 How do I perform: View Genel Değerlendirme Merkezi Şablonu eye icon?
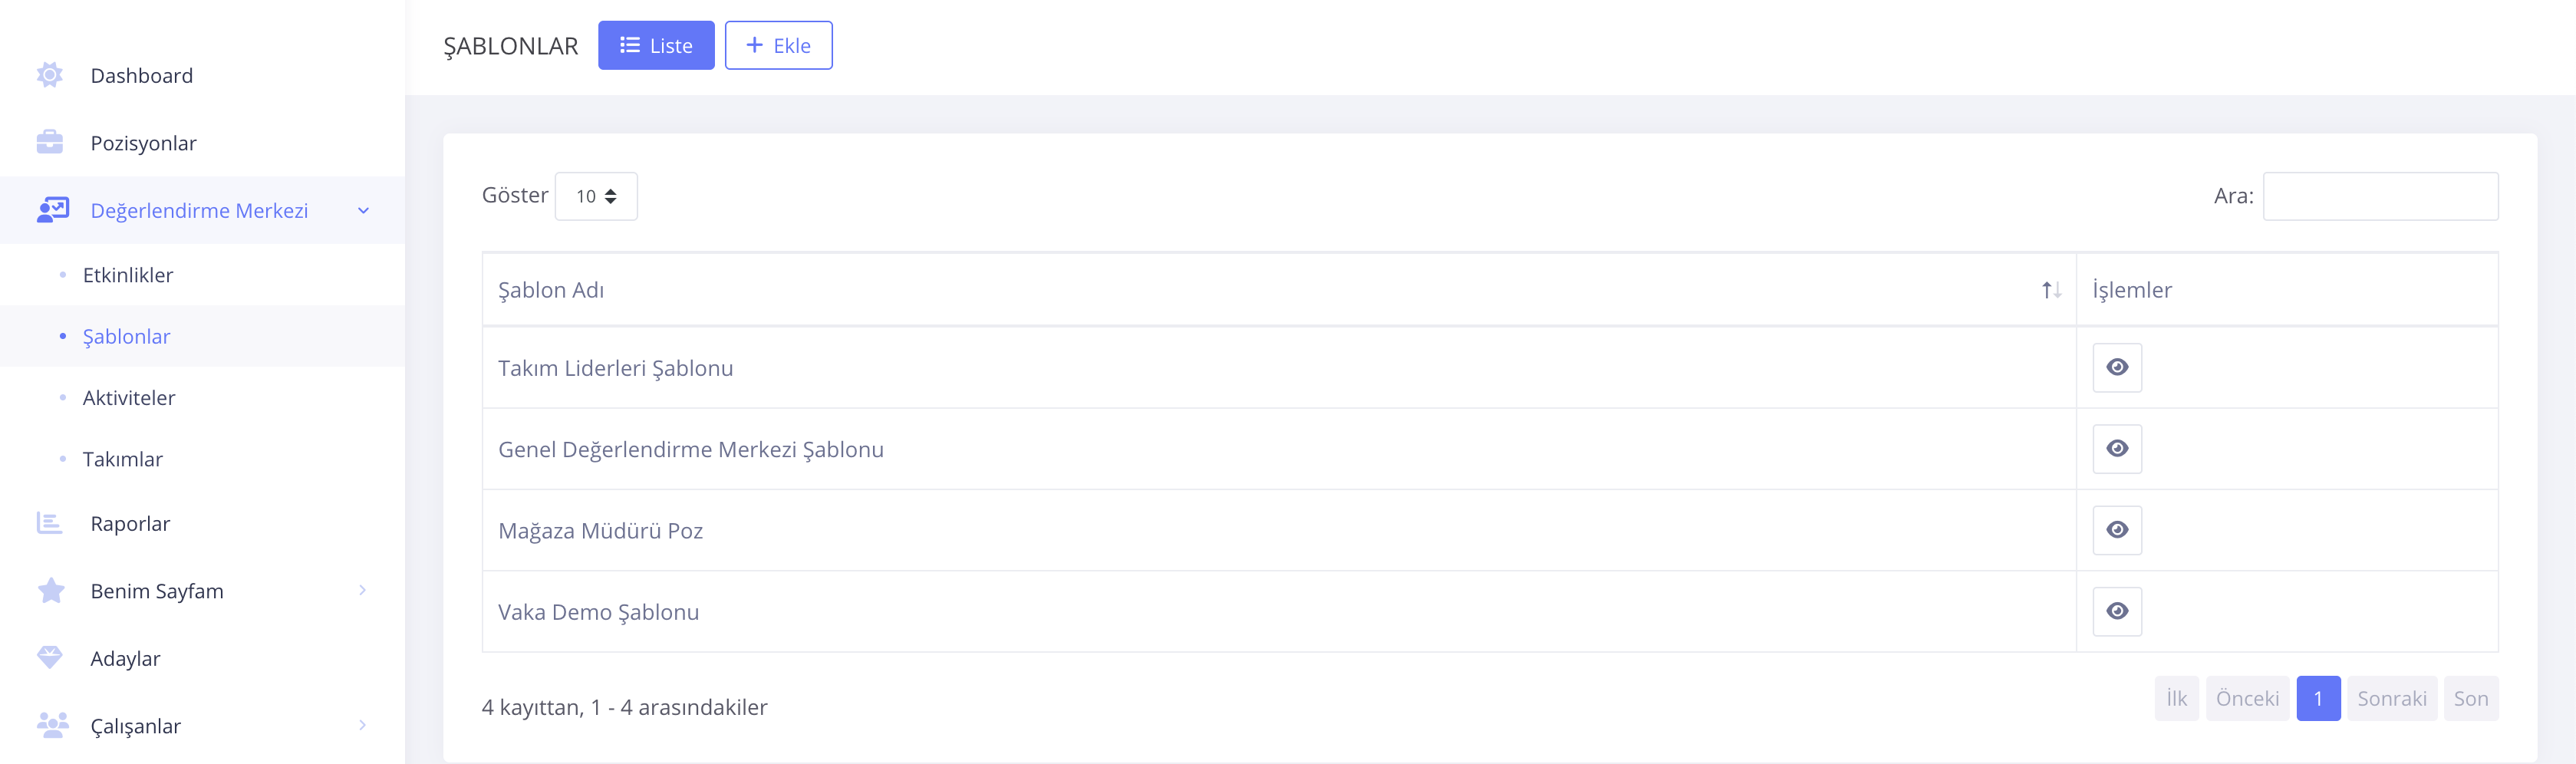click(x=2117, y=448)
